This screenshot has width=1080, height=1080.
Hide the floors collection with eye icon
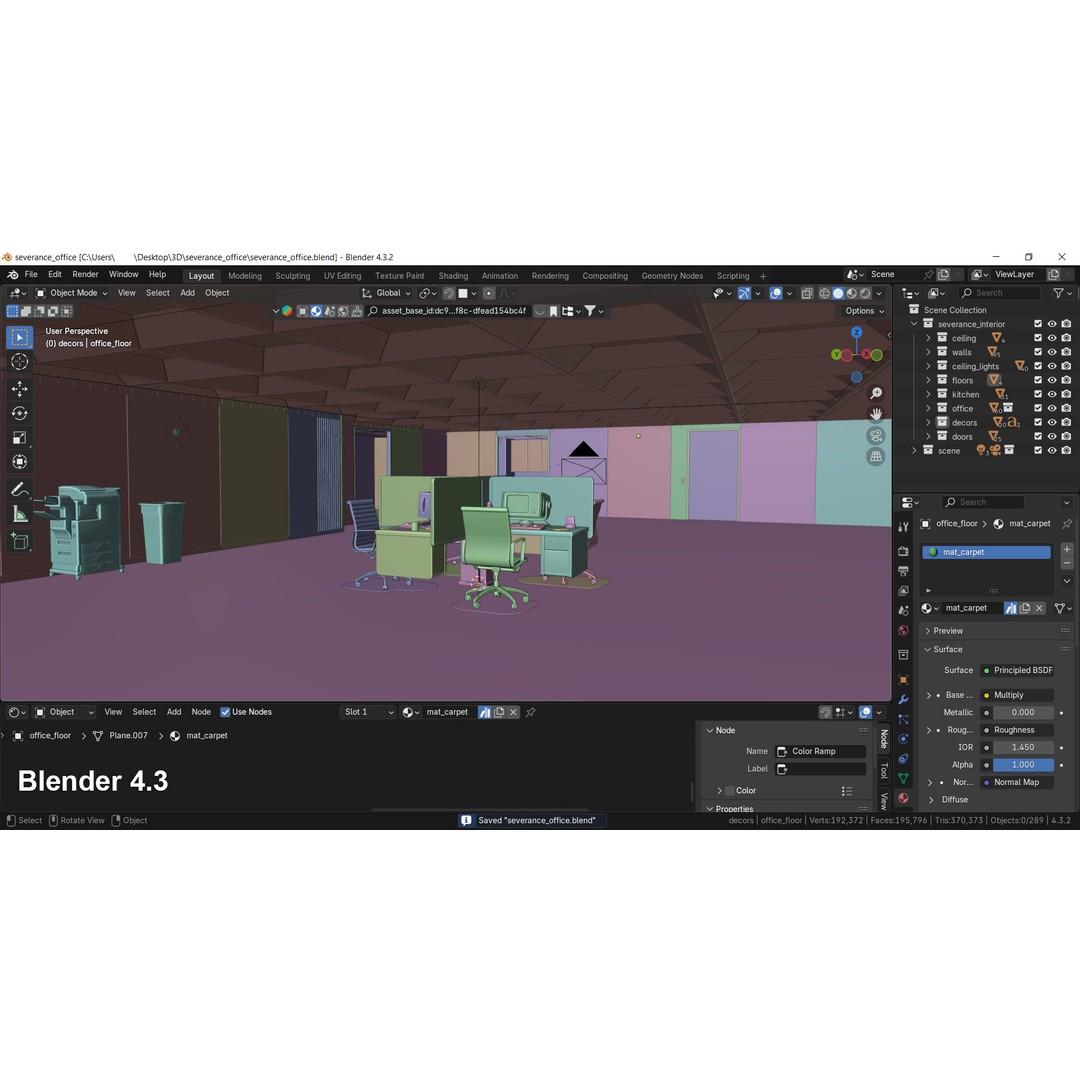point(1052,380)
